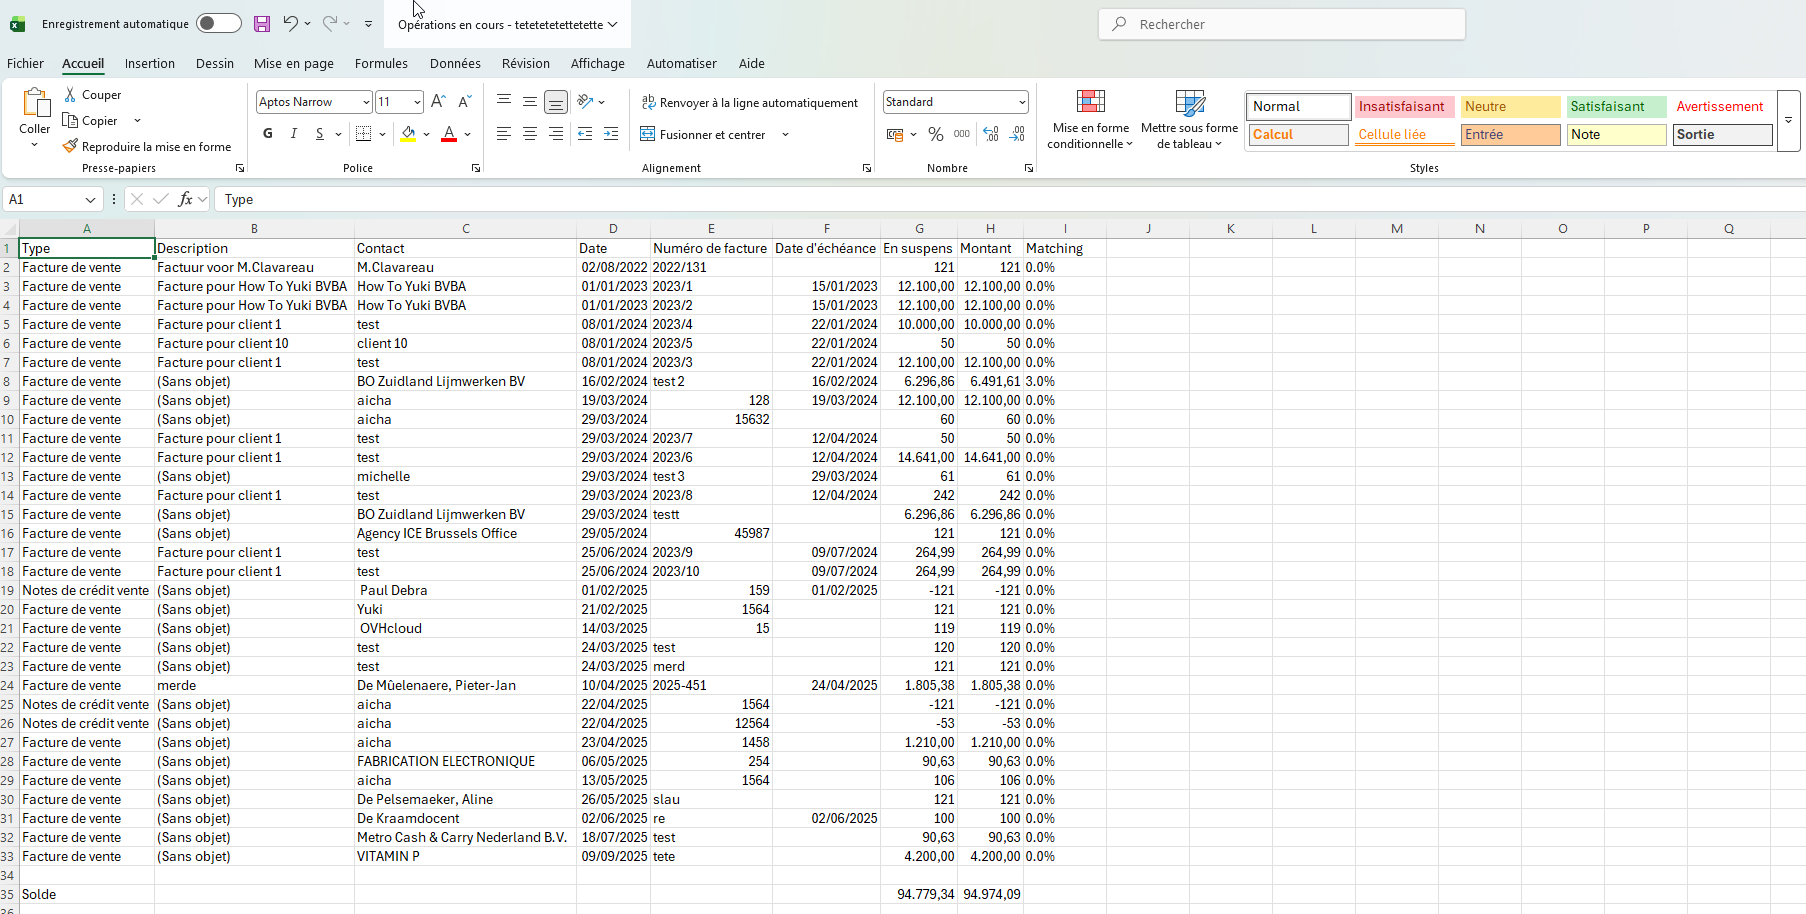Viewport: 1806px width, 914px height.
Task: Align text to top of cell
Action: coord(504,102)
